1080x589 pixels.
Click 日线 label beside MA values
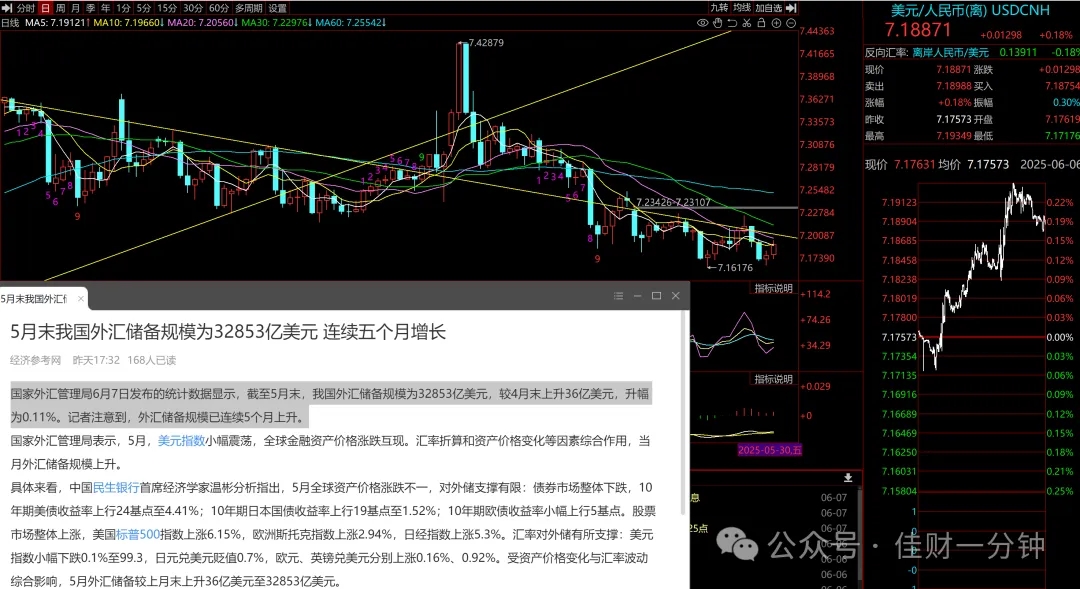(10, 23)
